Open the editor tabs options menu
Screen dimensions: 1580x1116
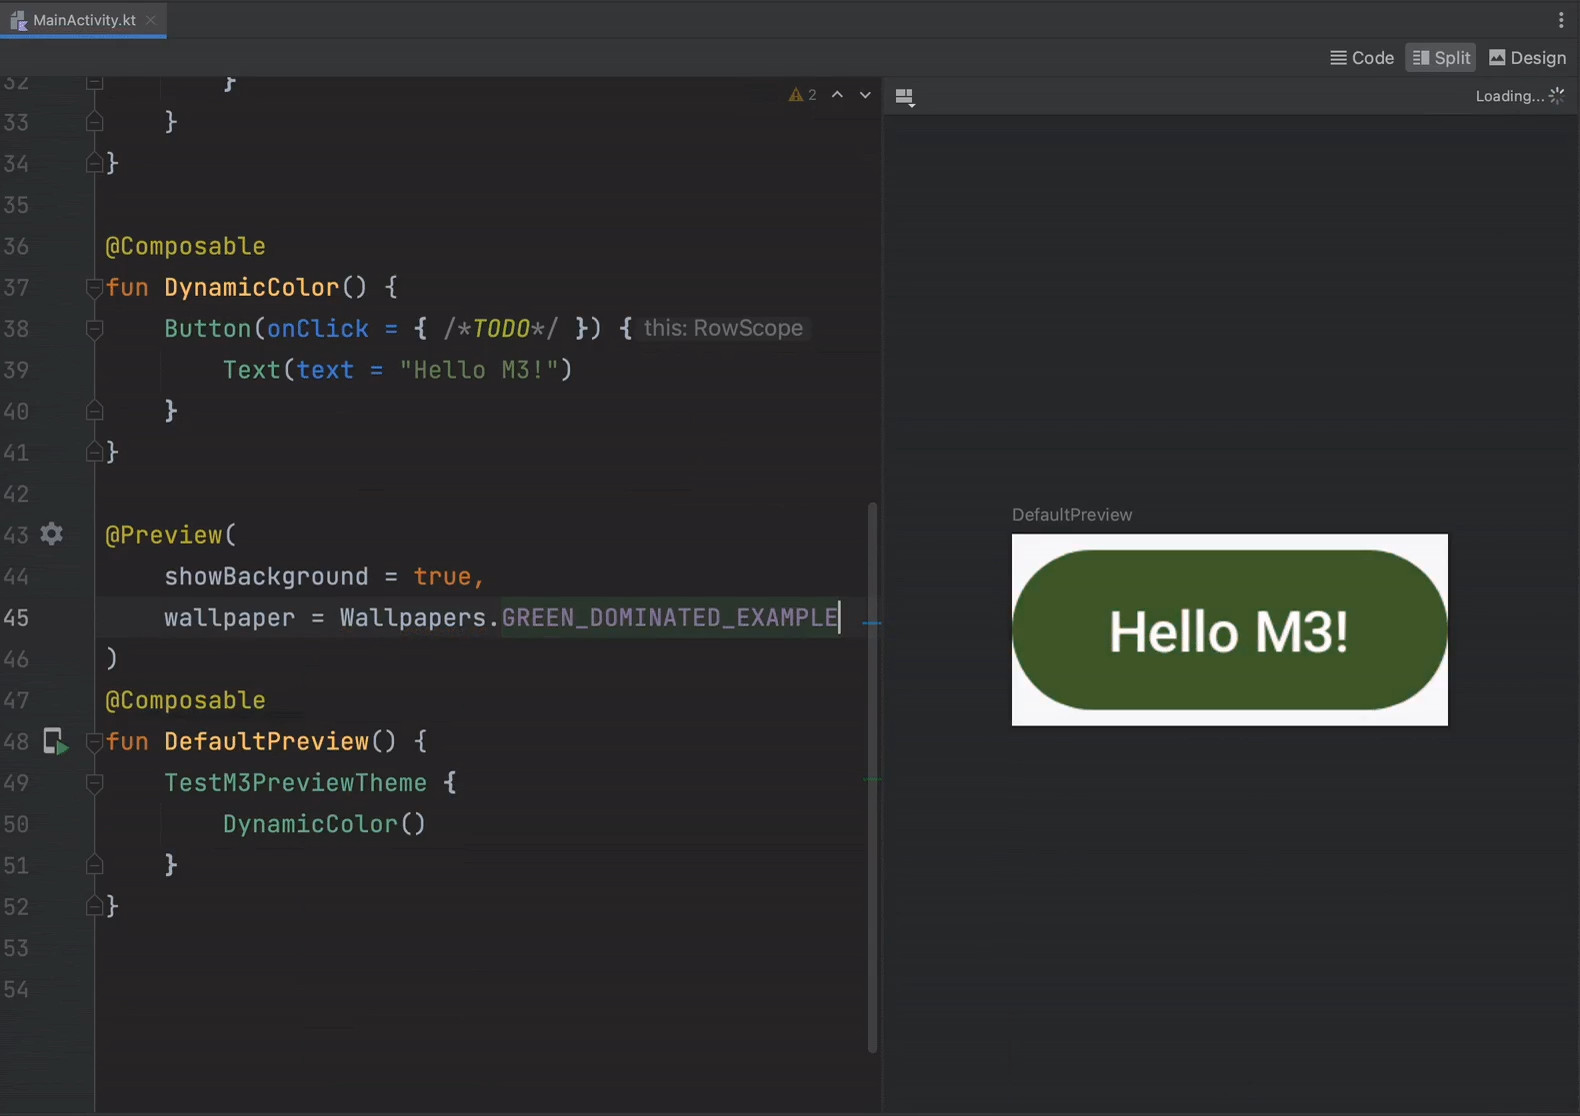(x=1560, y=20)
